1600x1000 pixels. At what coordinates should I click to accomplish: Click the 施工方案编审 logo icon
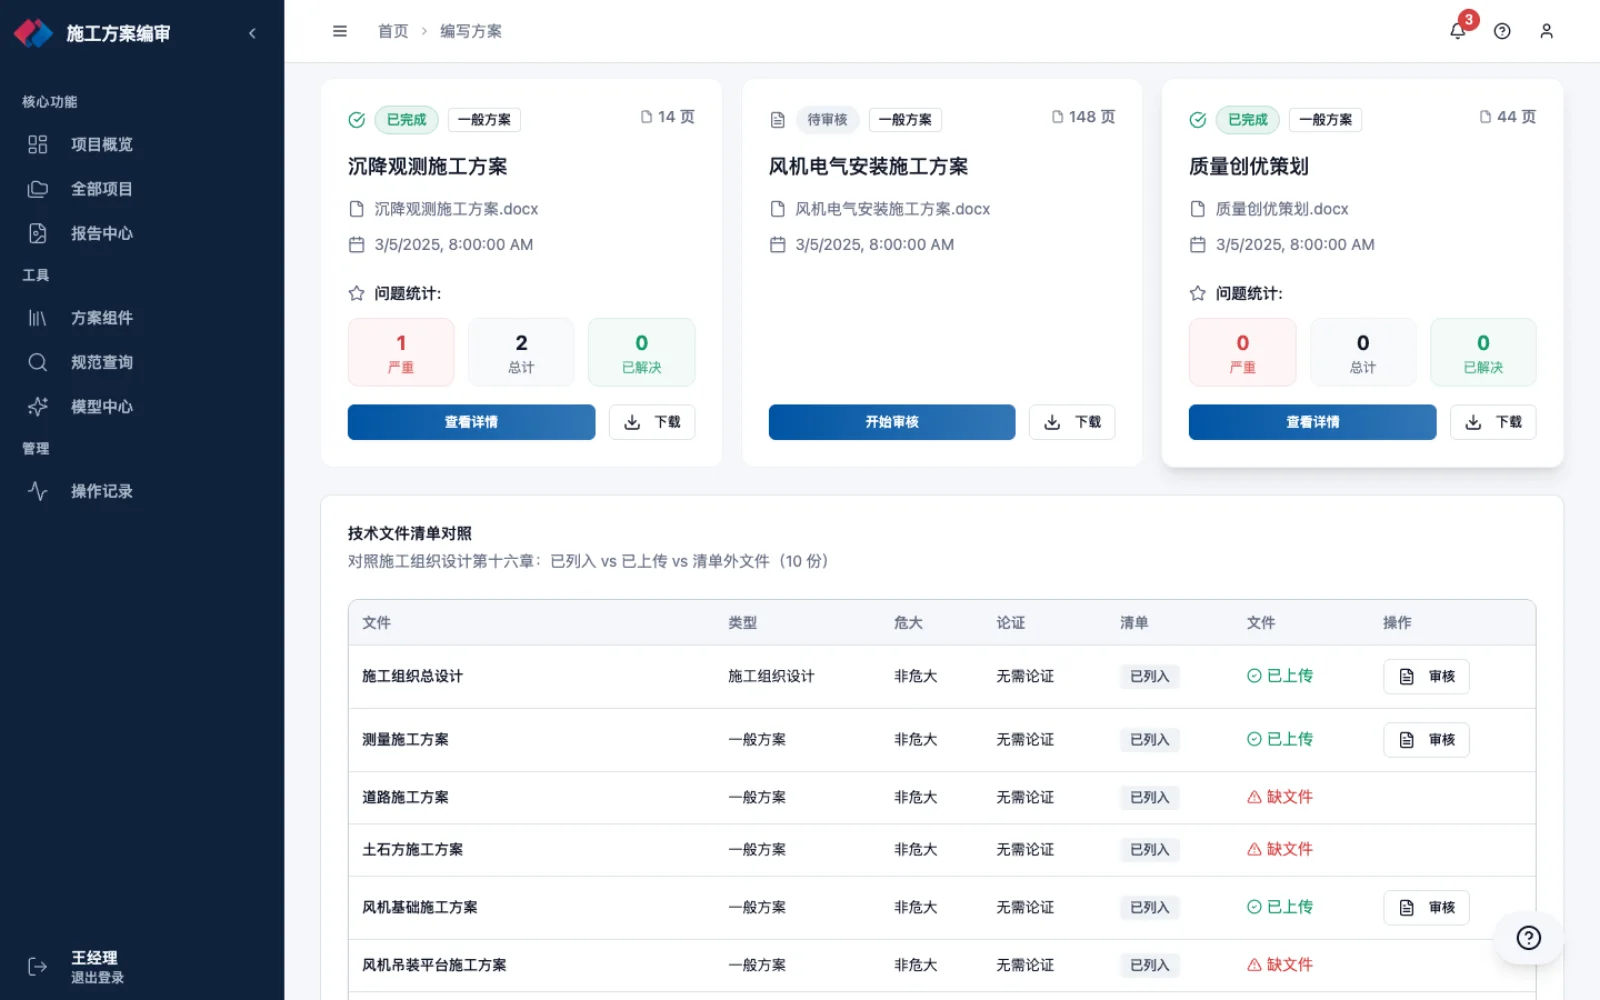pos(33,33)
